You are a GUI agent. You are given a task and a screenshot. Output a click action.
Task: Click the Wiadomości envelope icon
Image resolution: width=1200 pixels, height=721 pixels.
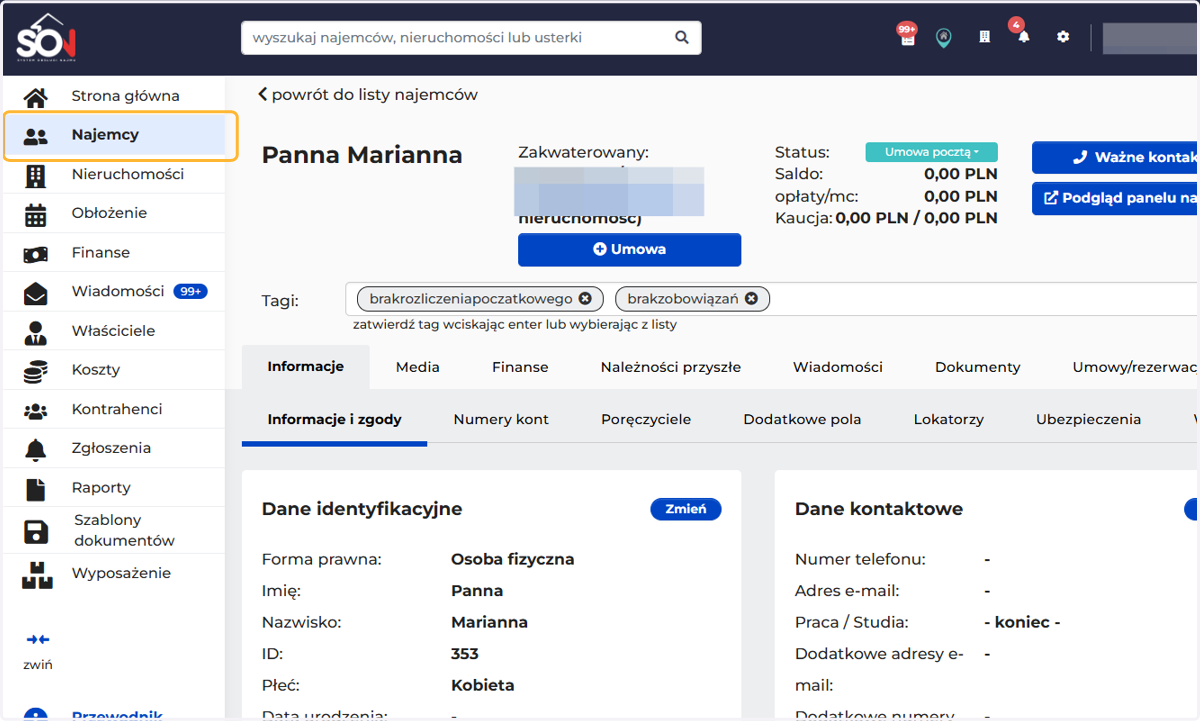click(x=35, y=293)
